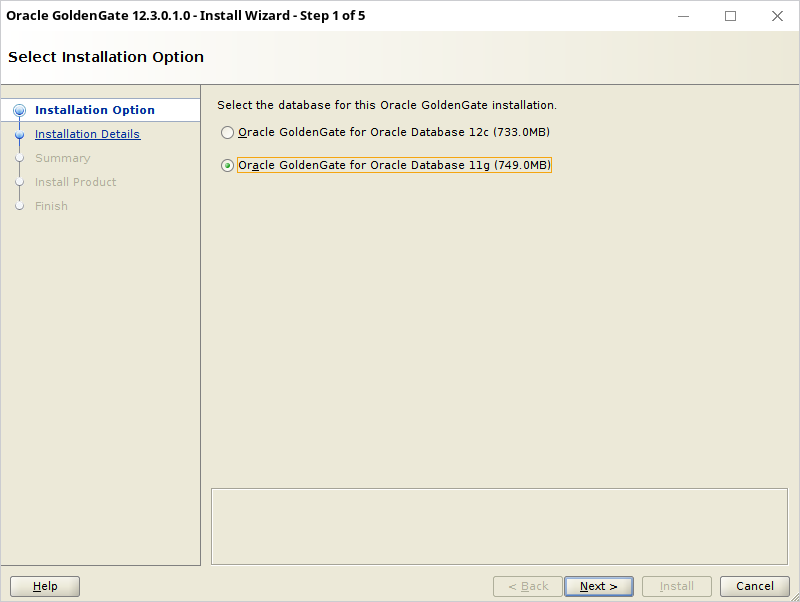
Task: Open the Installation Details link
Action: point(87,134)
